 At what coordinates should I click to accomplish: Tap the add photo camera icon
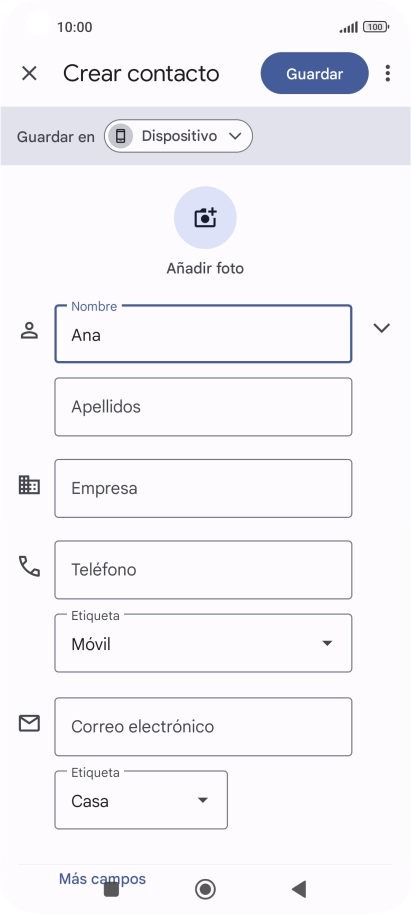pos(205,217)
